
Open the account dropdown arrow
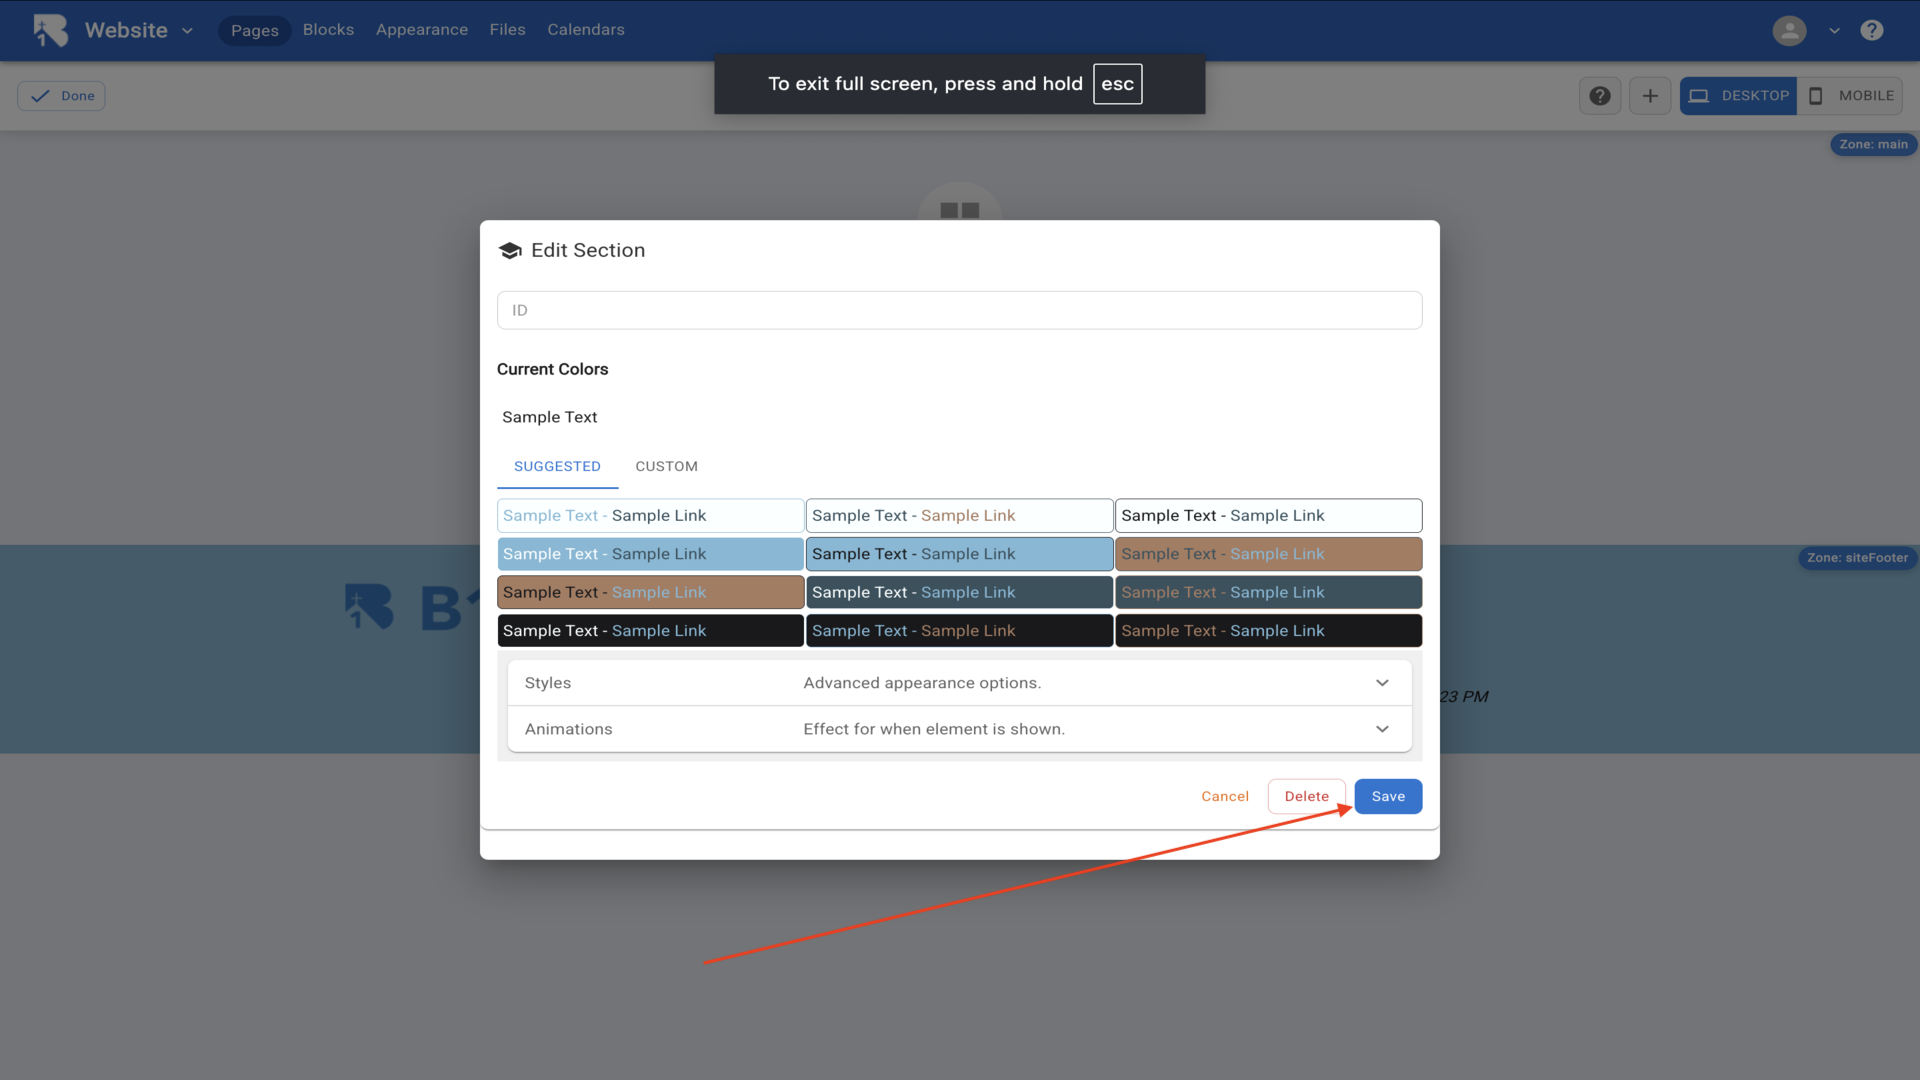click(x=1834, y=30)
